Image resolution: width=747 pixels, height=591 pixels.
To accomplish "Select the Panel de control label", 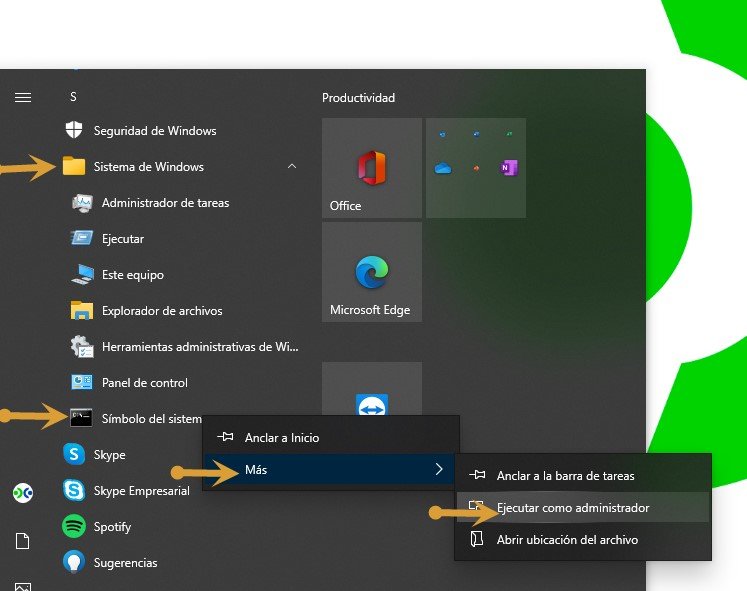I will click(145, 382).
